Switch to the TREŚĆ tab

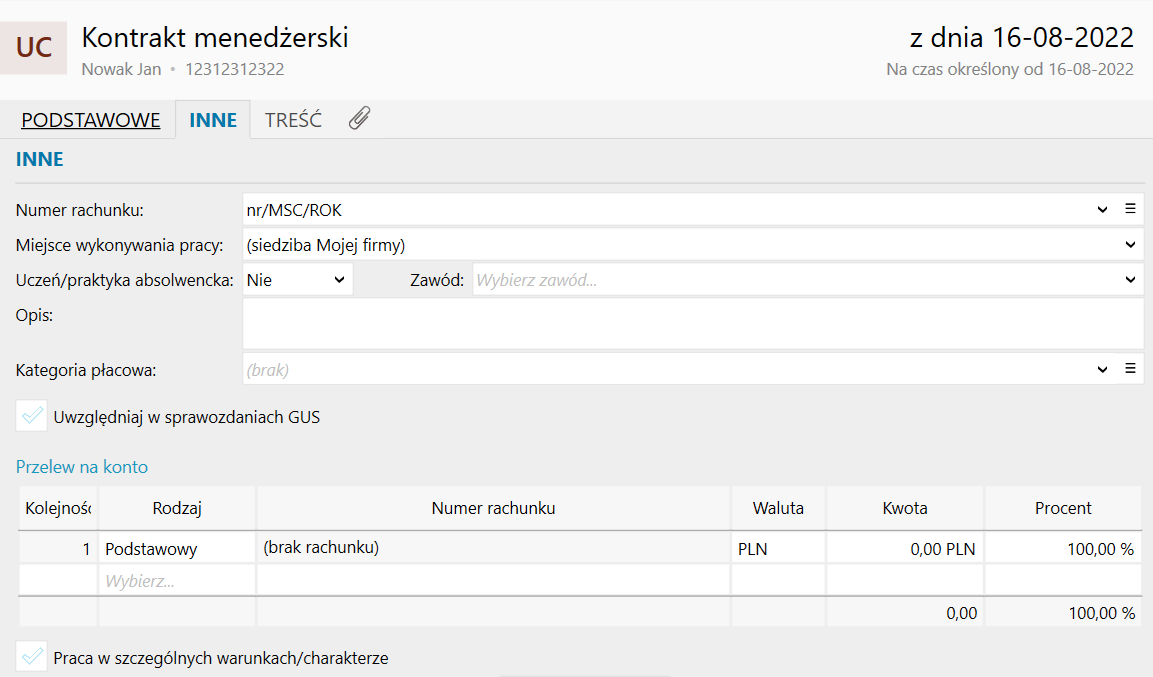point(293,120)
